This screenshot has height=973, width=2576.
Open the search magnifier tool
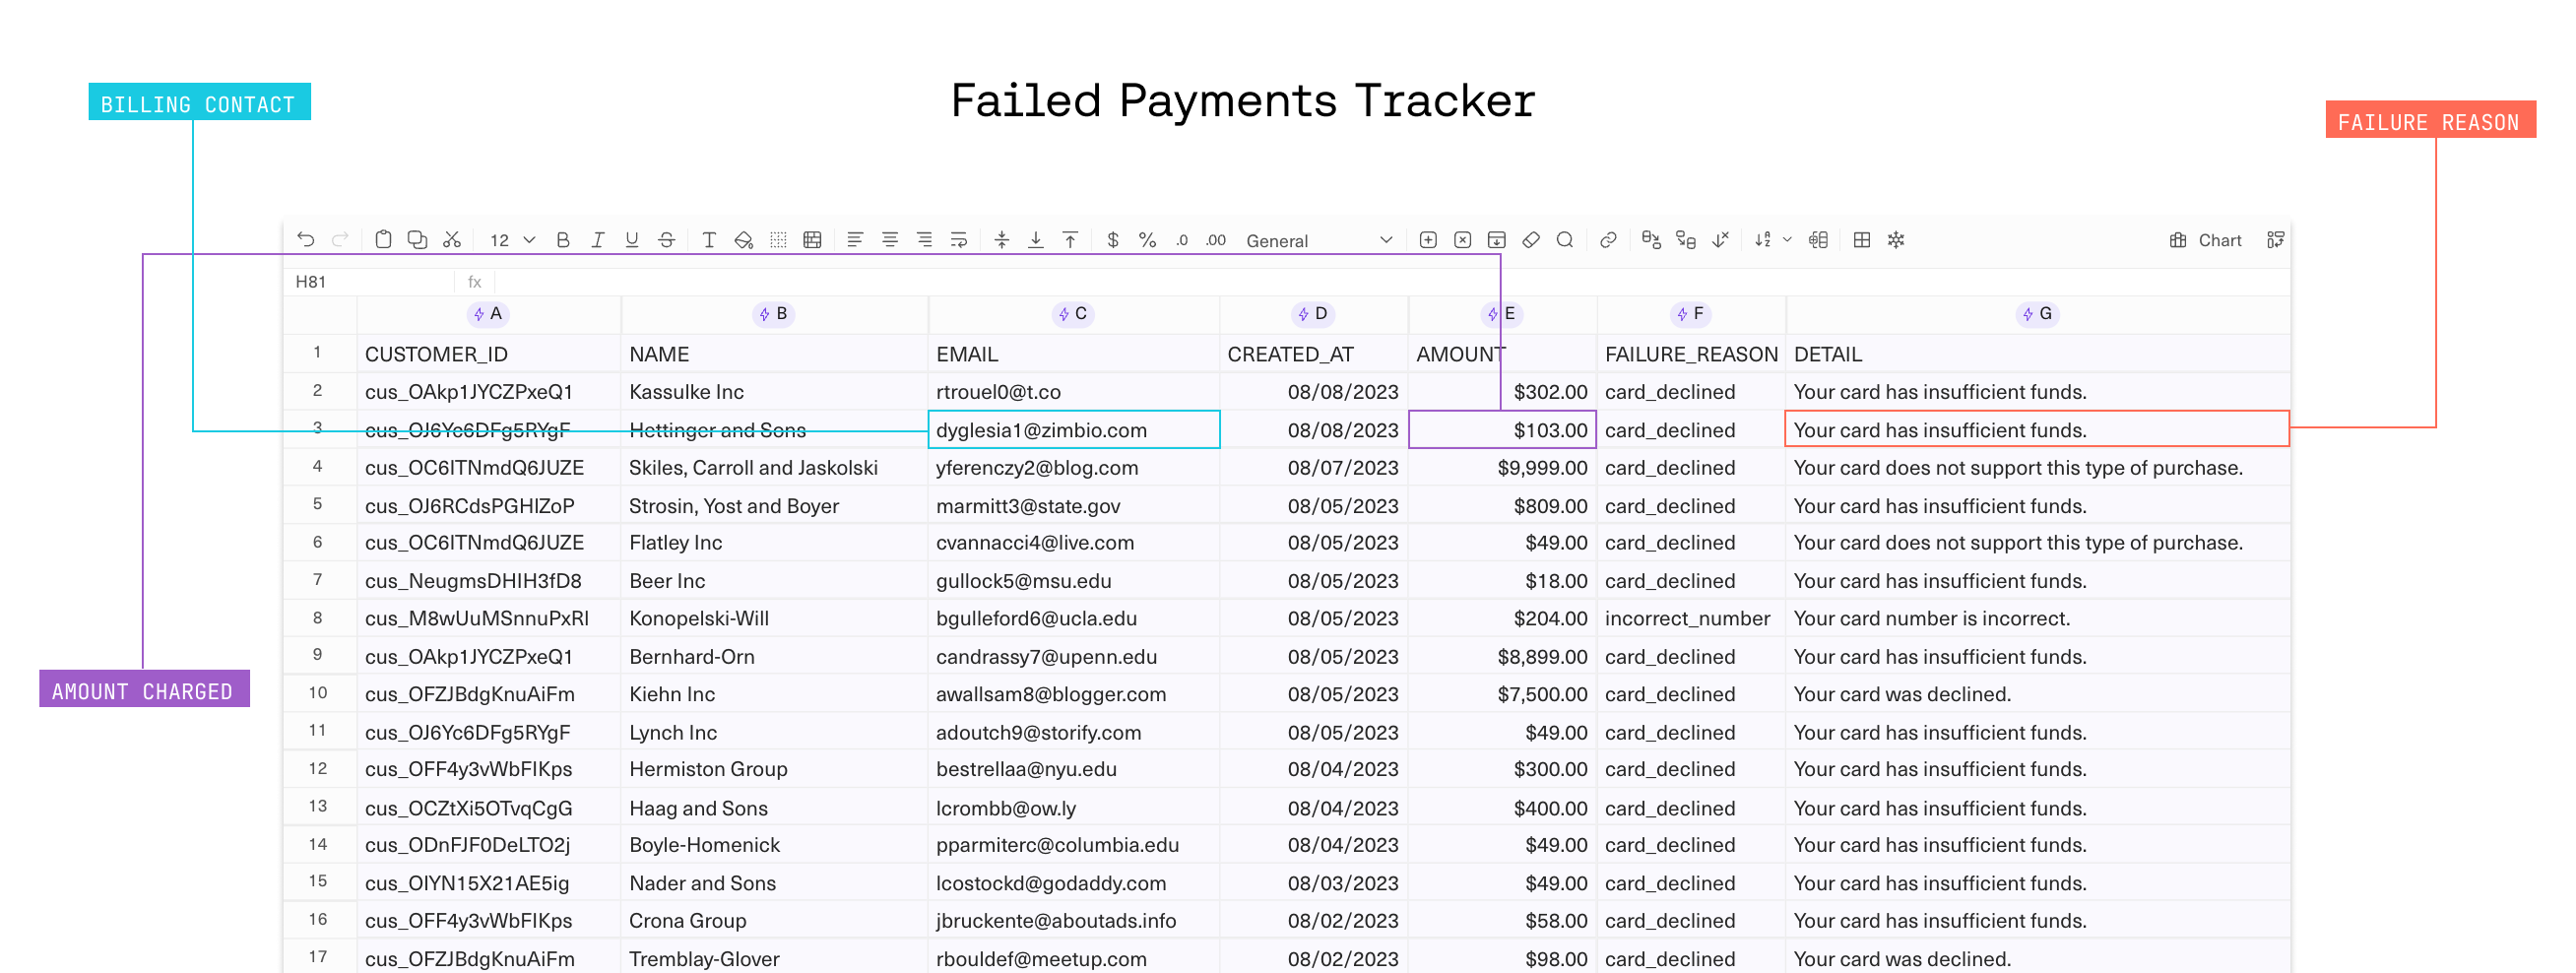[x=1565, y=240]
